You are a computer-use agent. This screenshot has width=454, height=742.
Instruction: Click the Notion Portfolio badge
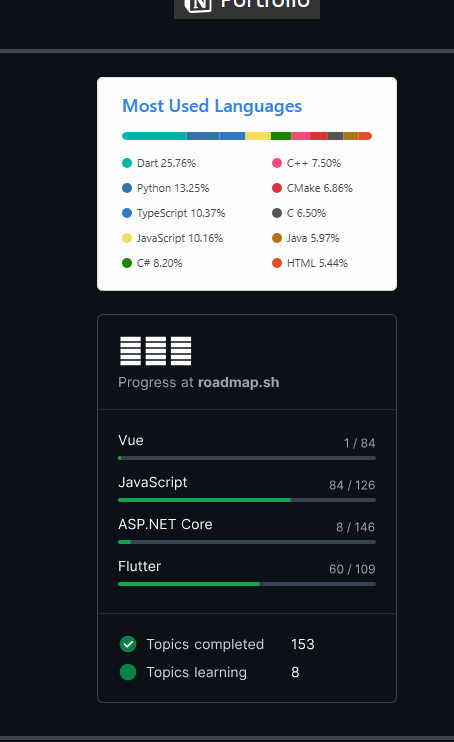point(247,7)
